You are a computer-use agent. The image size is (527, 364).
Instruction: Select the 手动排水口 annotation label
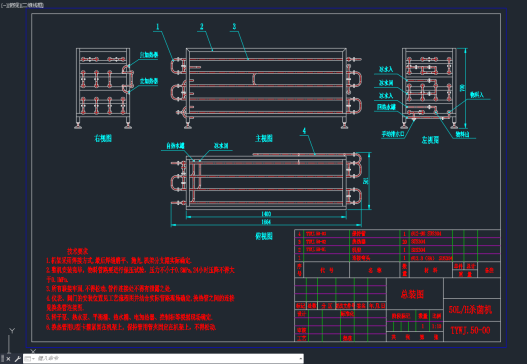pos(393,134)
